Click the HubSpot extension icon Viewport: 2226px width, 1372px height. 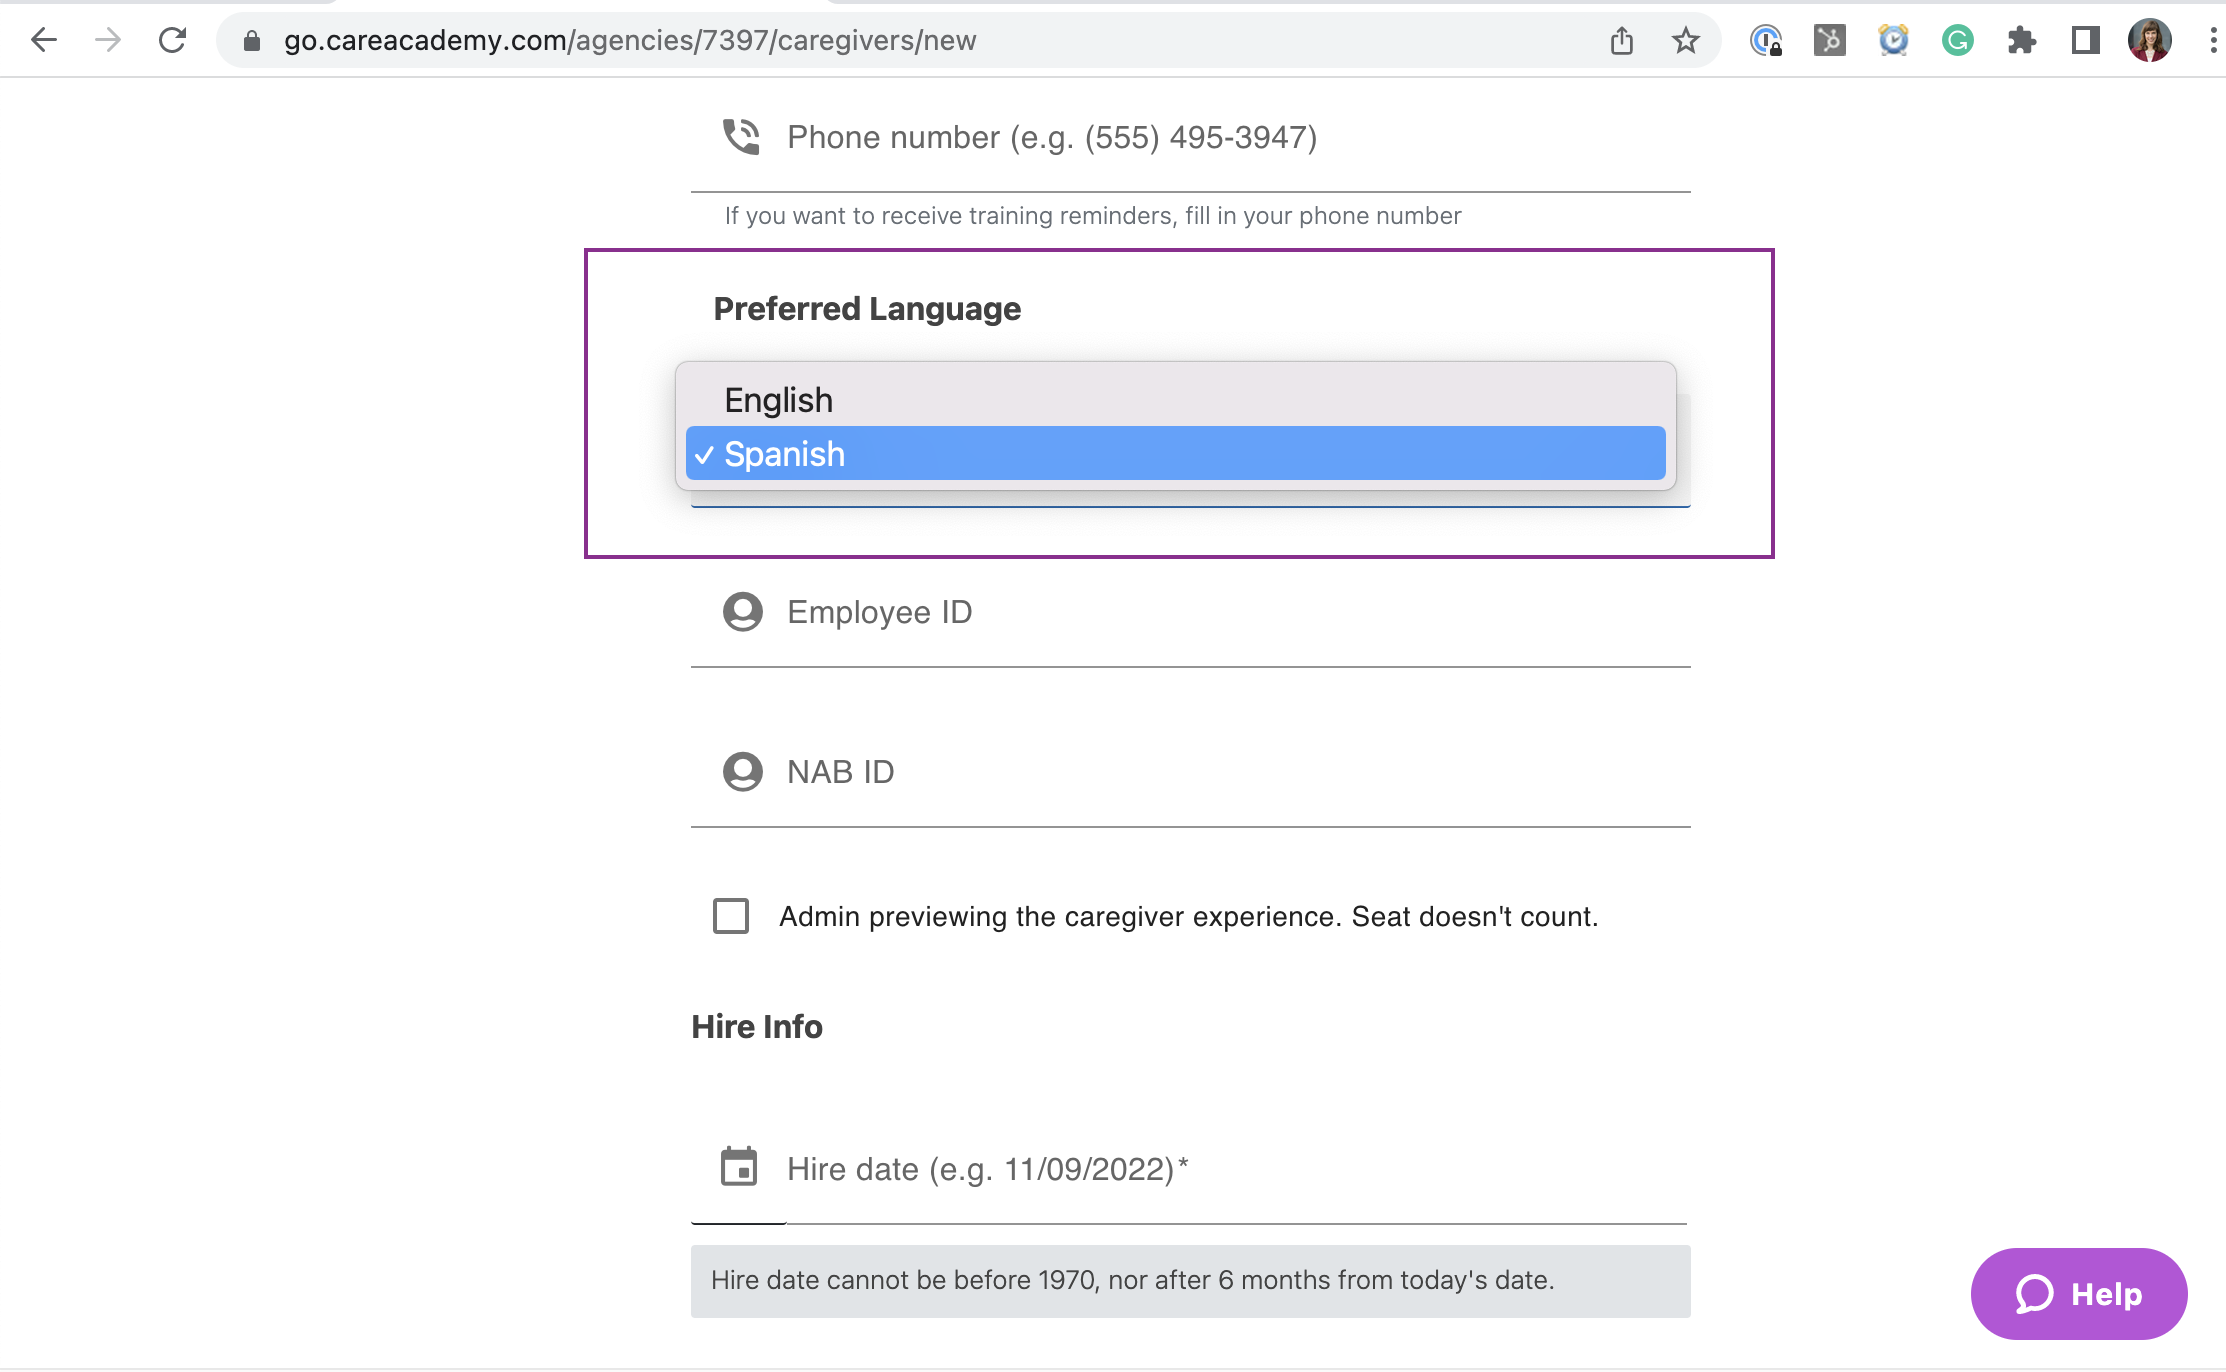[1829, 40]
